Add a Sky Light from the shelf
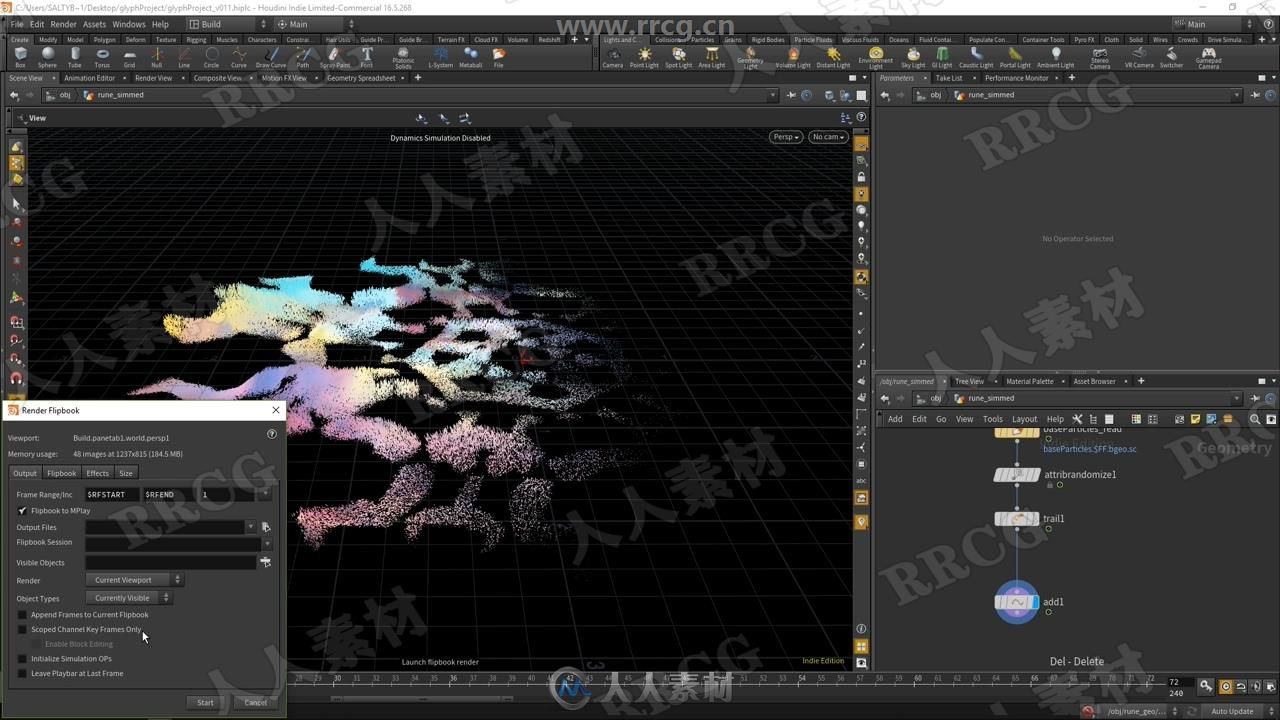This screenshot has width=1280, height=720. (913, 58)
